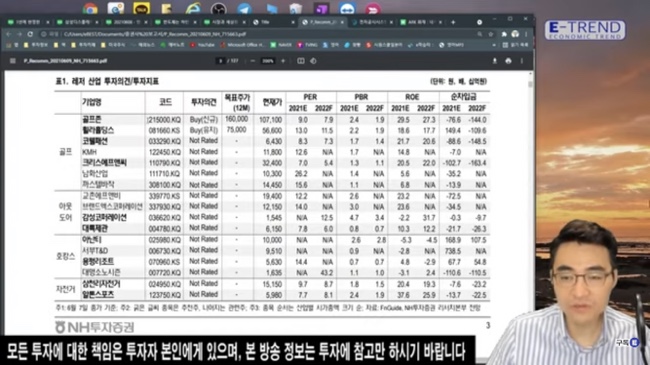
Task: Click the URL address bar
Action: 265,34
